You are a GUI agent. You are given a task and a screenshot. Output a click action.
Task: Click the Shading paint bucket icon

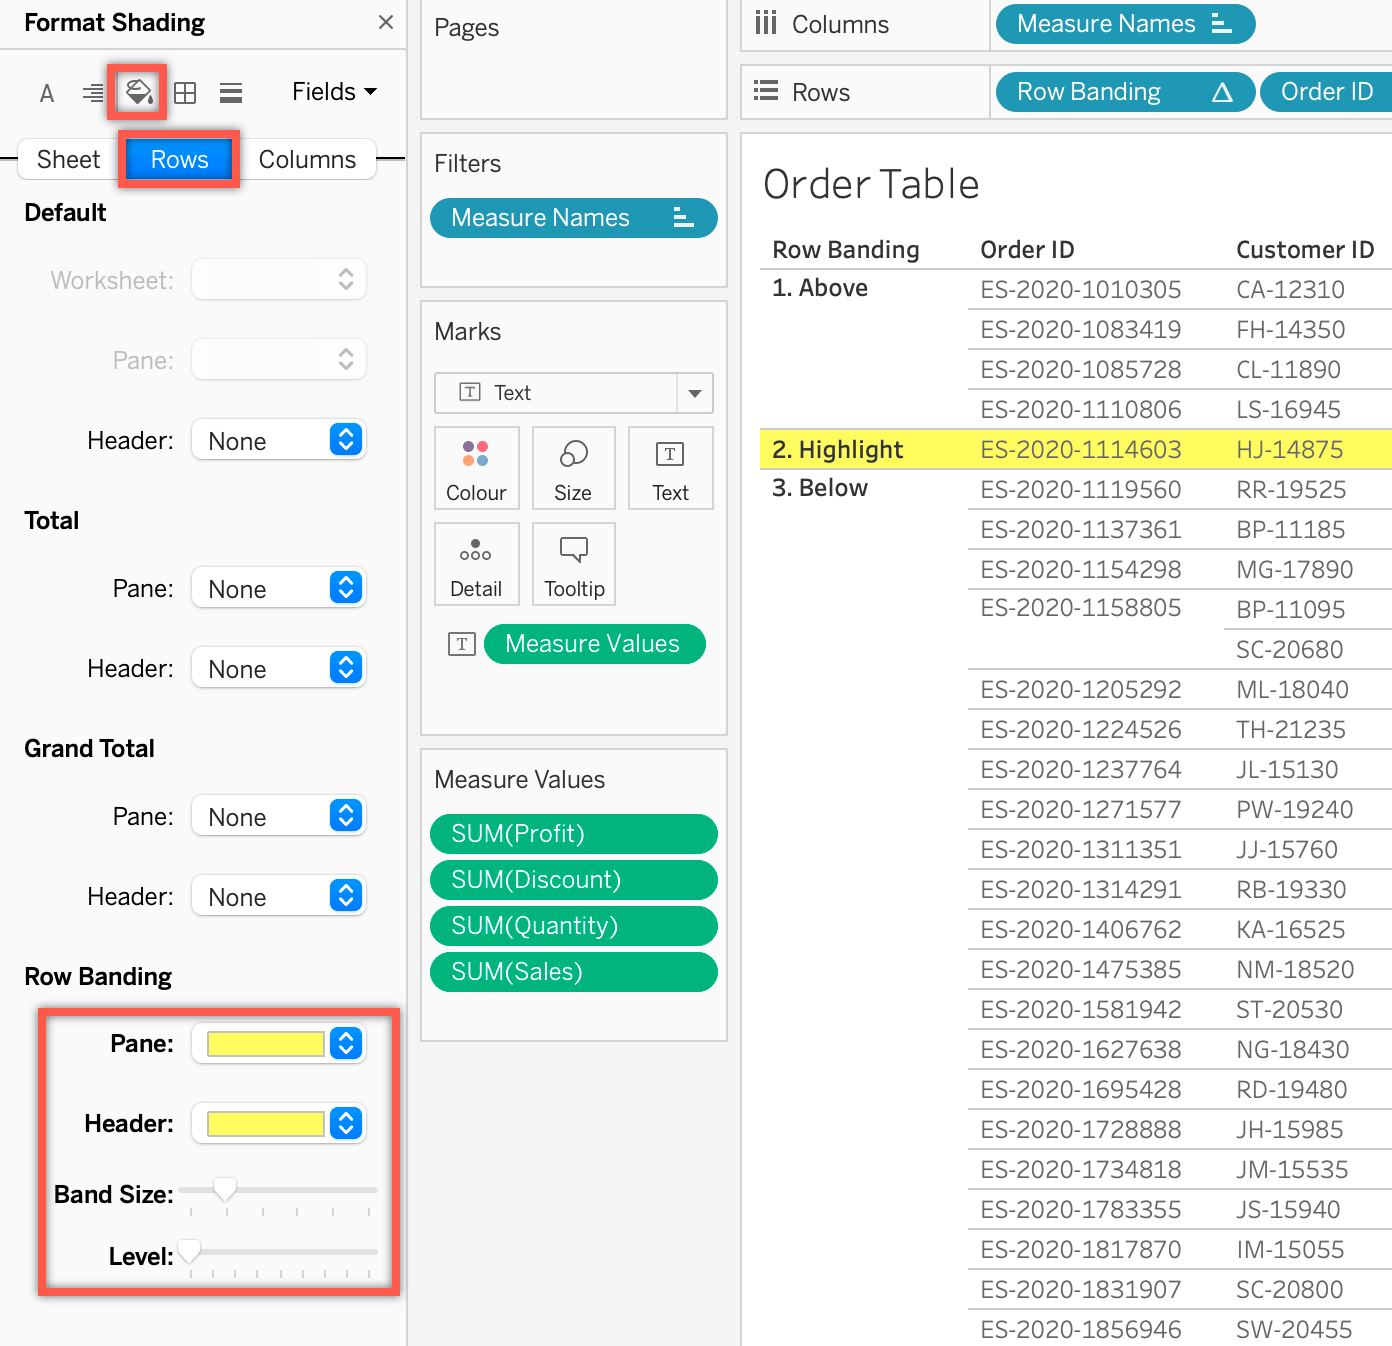[x=137, y=91]
